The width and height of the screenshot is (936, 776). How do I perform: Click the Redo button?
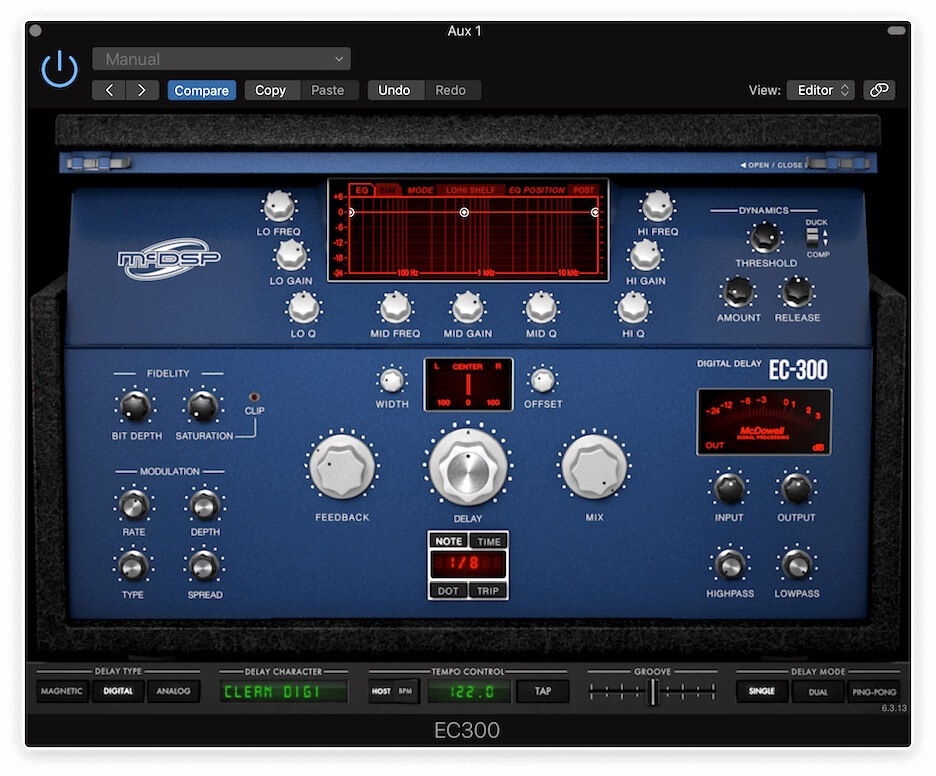click(451, 90)
